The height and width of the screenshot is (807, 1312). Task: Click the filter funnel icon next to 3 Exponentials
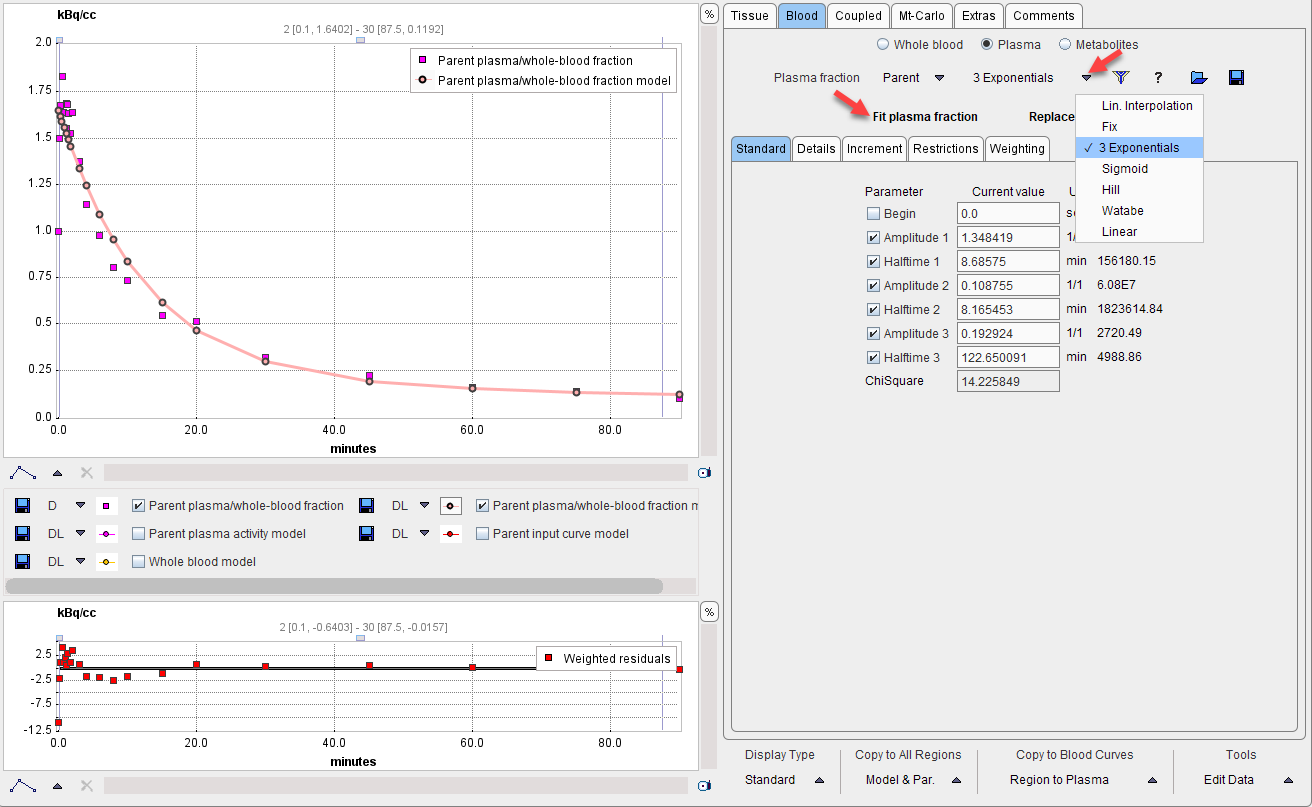click(1121, 77)
